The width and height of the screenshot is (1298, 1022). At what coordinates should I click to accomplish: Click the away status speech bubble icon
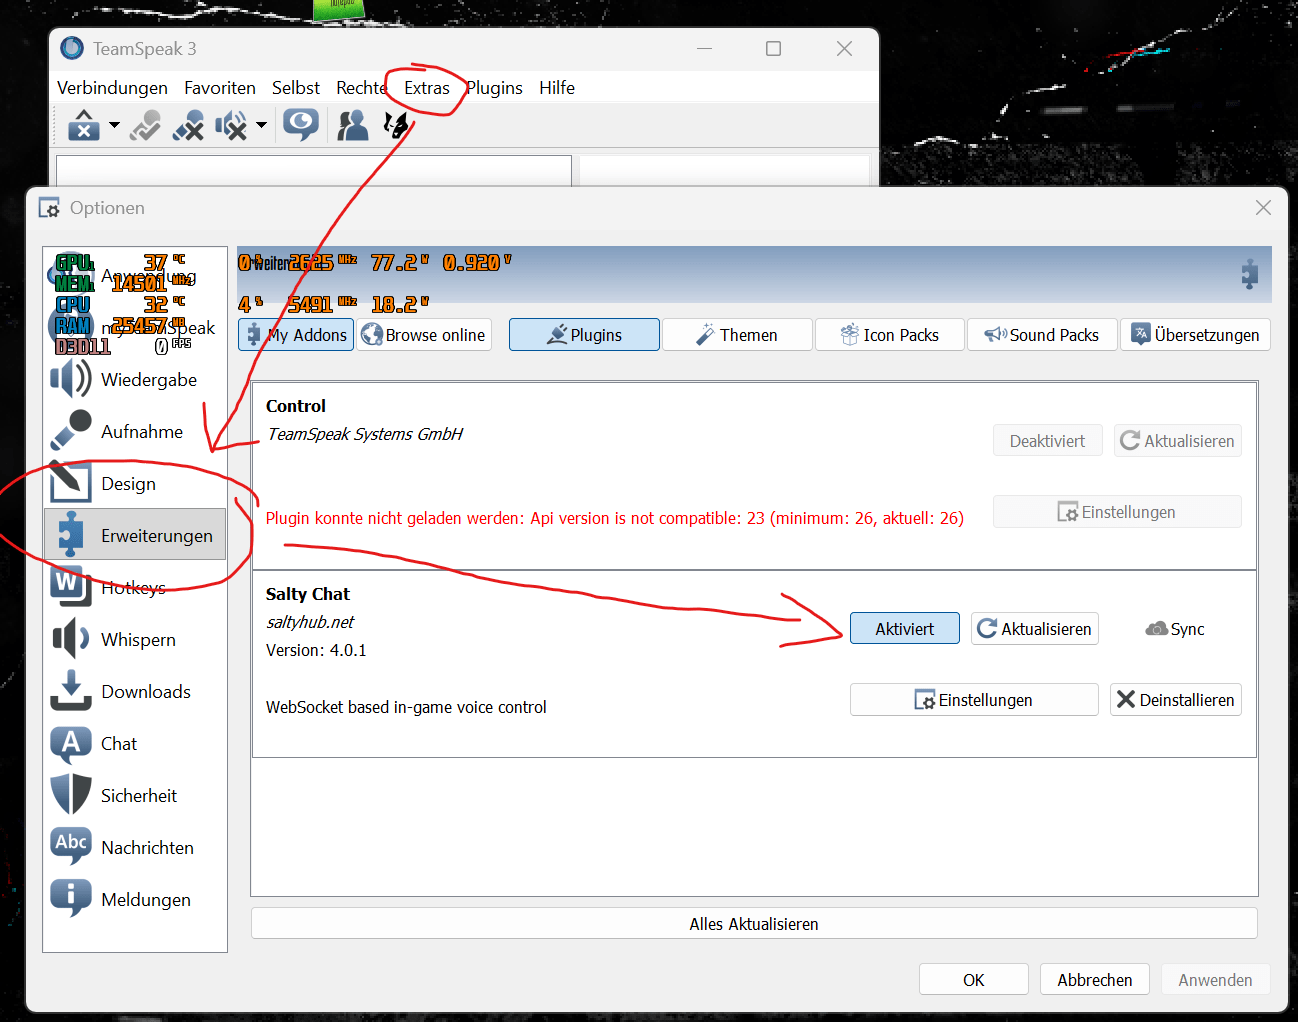301,125
